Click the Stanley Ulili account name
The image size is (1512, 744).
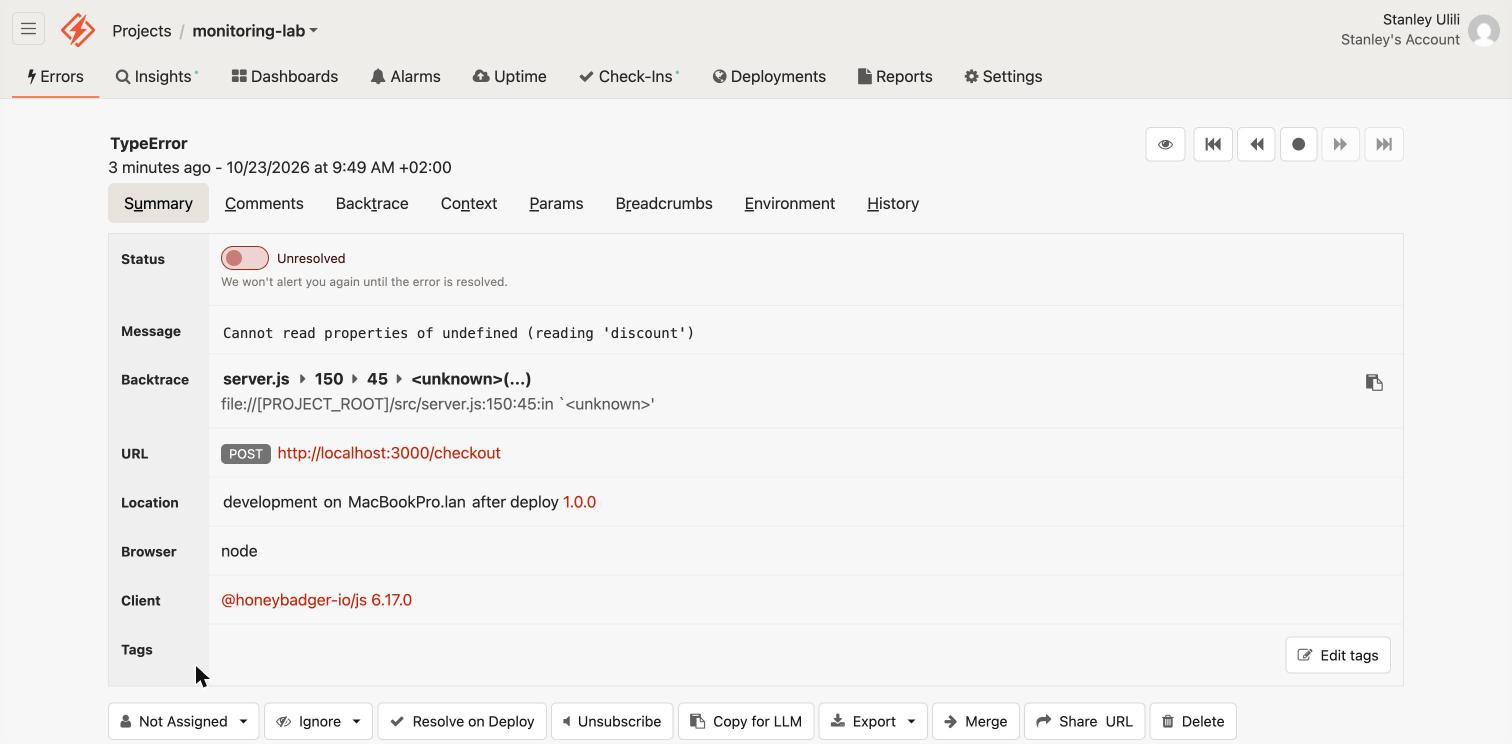pos(1421,19)
